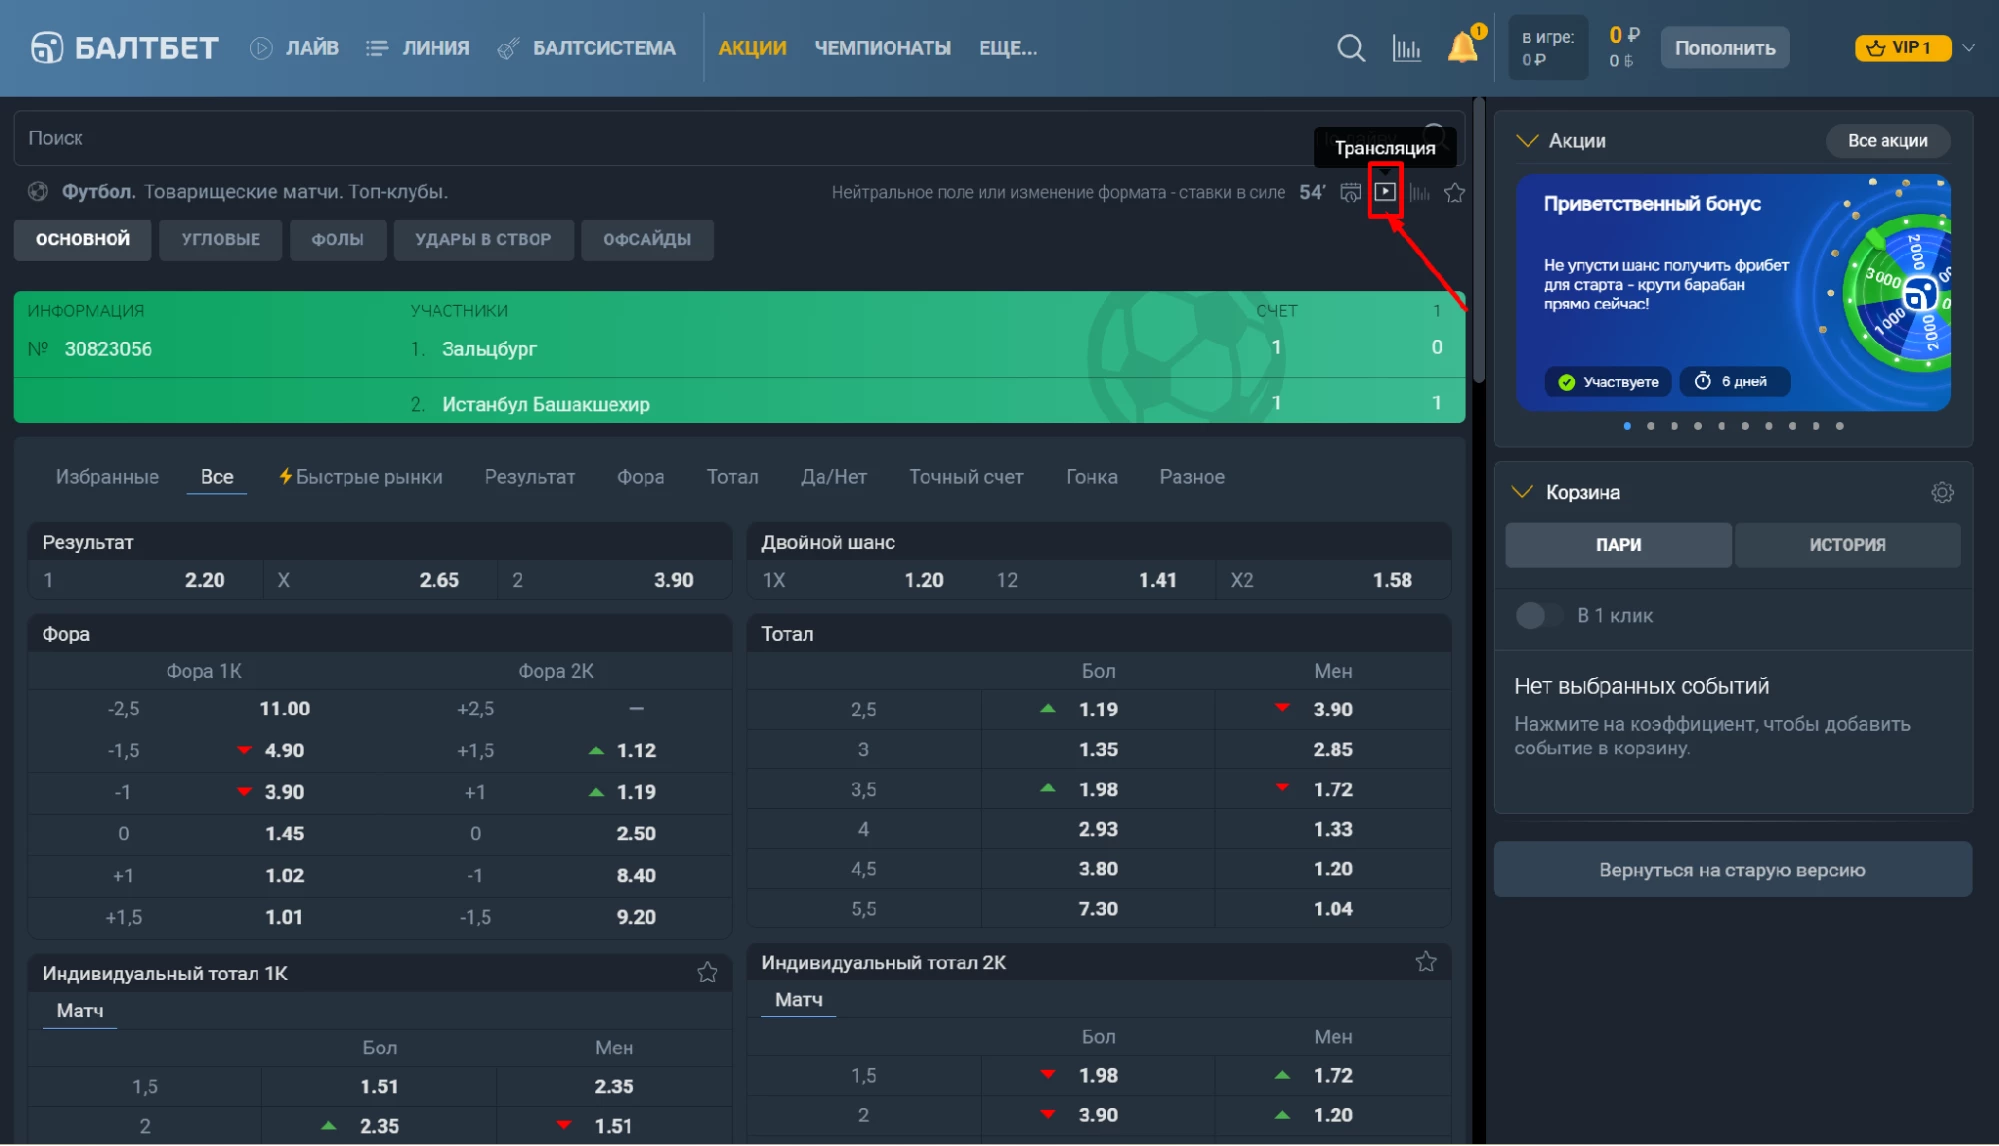1999x1146 pixels.
Task: Switch to the УГЛОВЫЕ tab
Action: pyautogui.click(x=221, y=240)
